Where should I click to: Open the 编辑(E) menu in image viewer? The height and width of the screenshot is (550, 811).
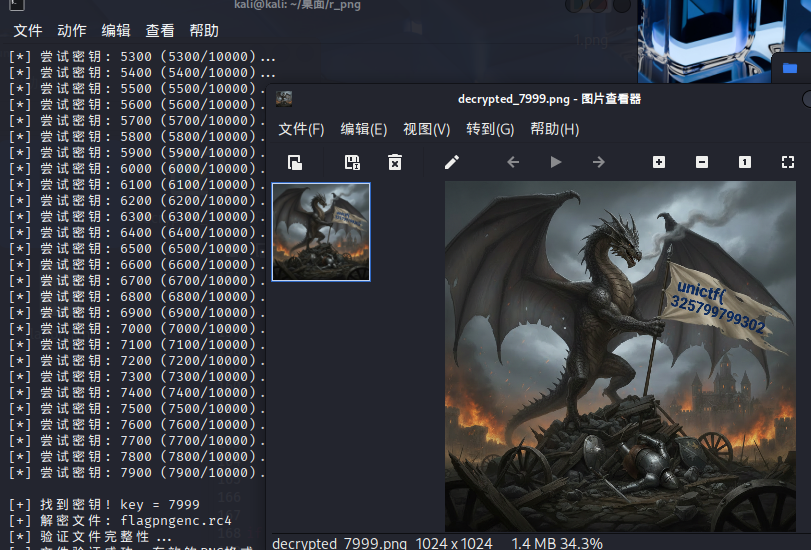click(x=364, y=129)
